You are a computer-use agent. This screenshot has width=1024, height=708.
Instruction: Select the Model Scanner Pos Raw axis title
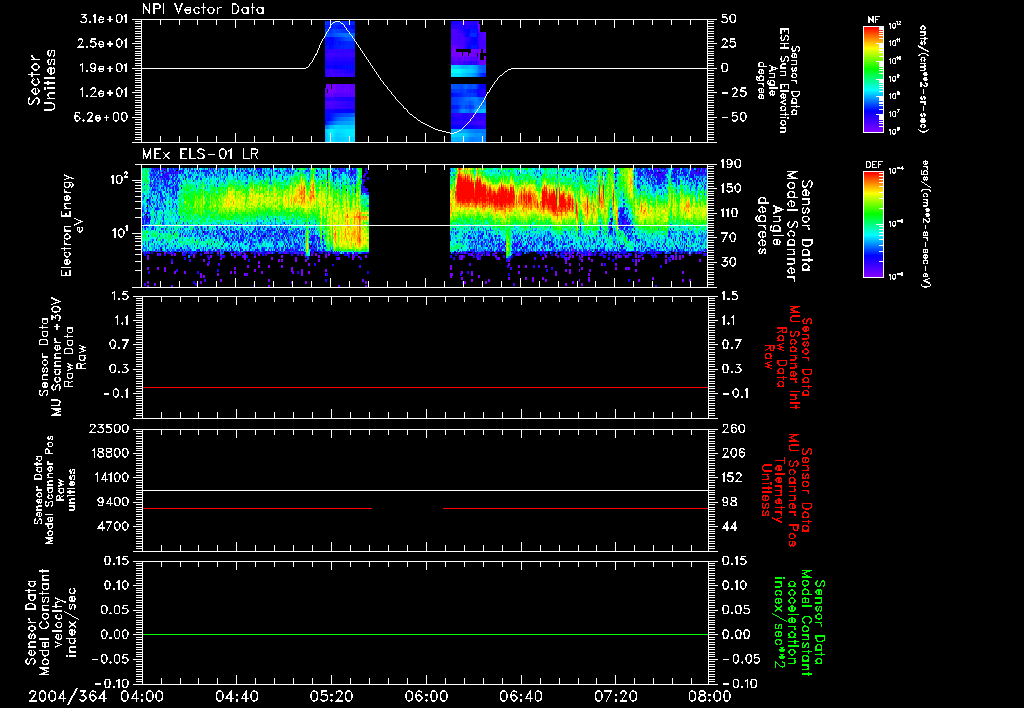coord(55,490)
